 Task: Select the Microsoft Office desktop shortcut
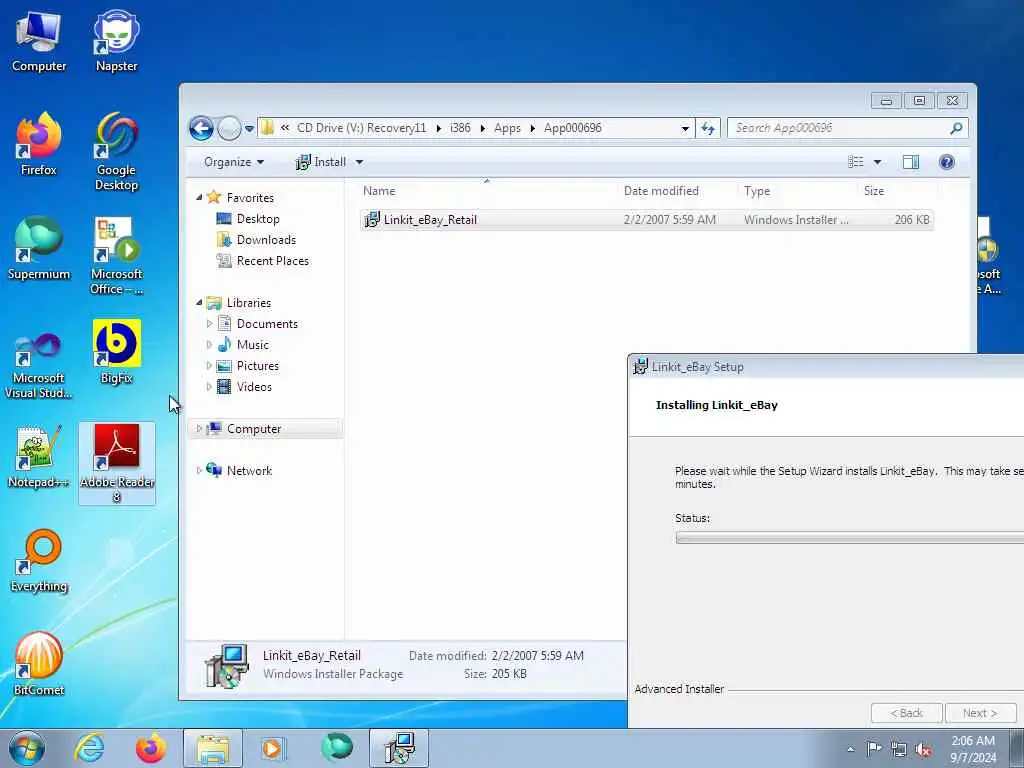click(x=116, y=256)
